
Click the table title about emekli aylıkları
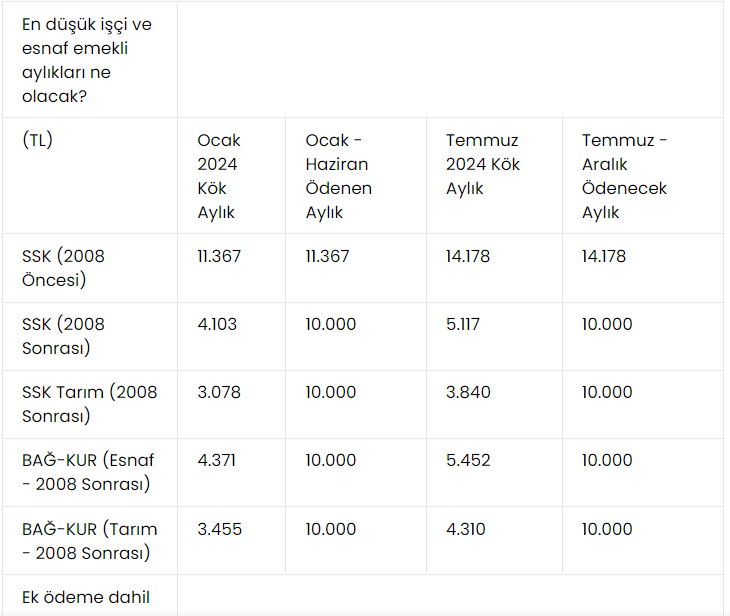(87, 60)
